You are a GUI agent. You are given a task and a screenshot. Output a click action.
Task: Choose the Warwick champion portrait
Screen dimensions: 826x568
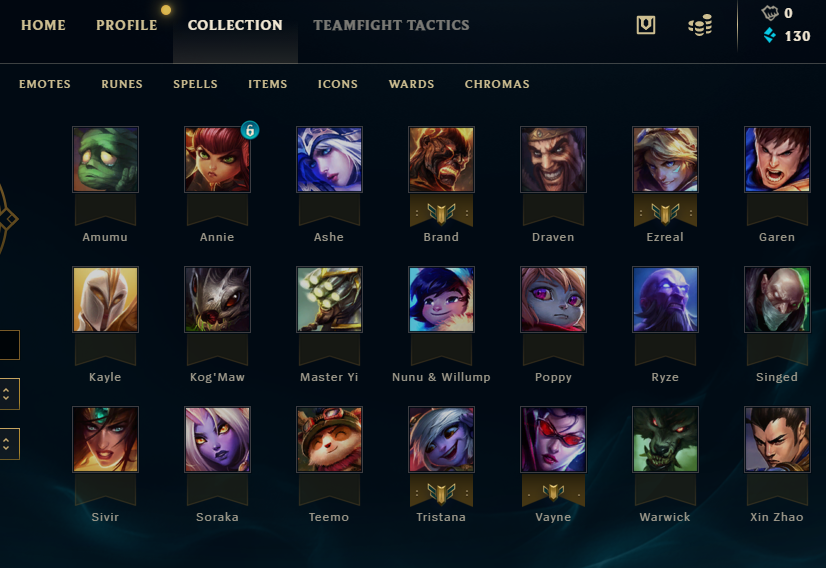[x=665, y=439]
